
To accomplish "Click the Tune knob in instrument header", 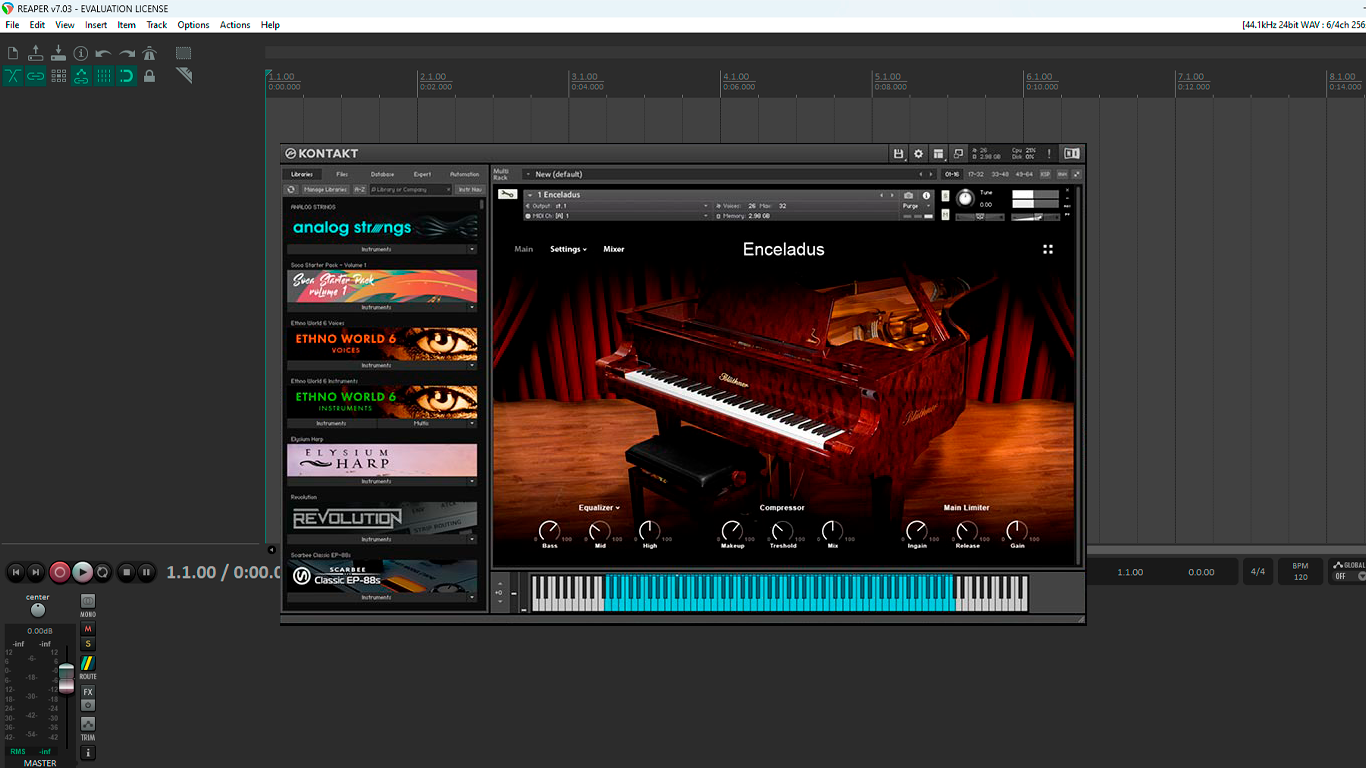I will click(x=965, y=198).
